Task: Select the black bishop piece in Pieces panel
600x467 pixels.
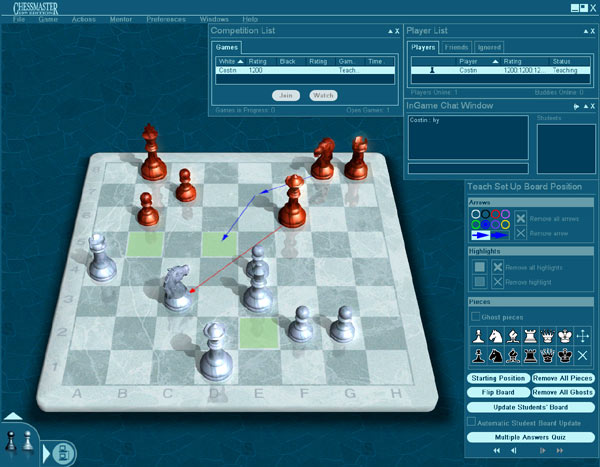Action: click(x=513, y=356)
